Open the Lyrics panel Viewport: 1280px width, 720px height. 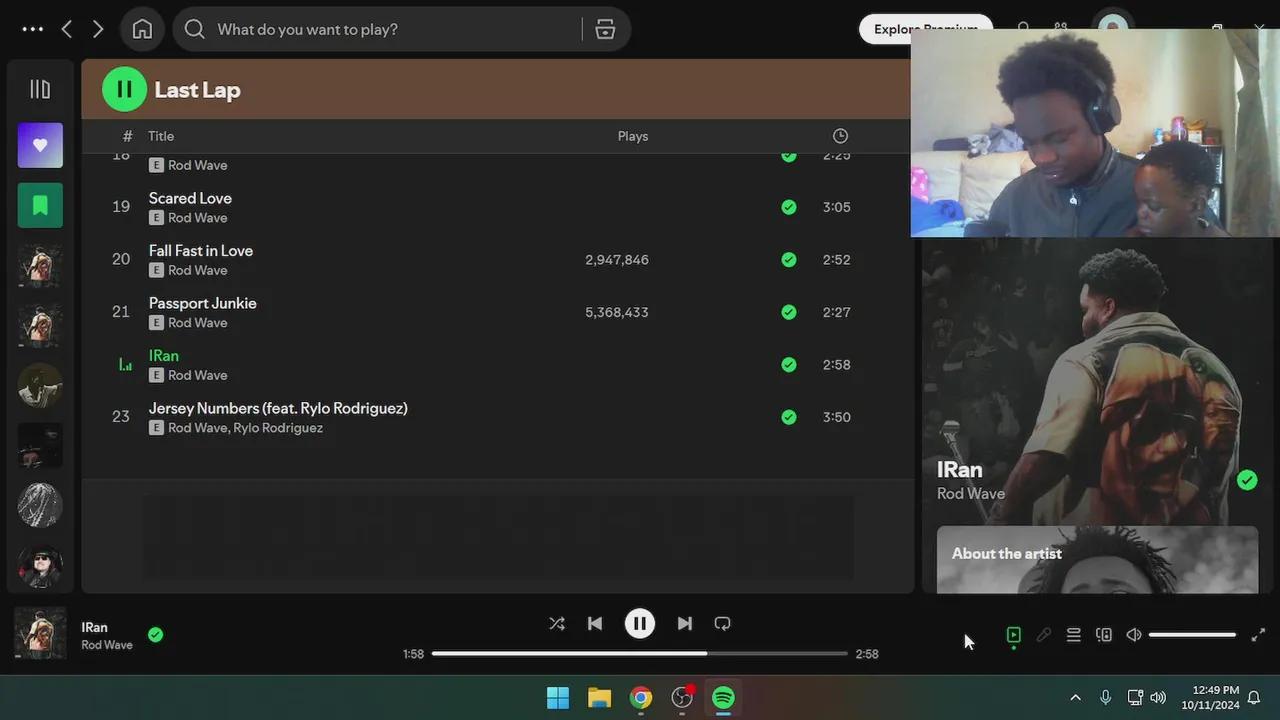pyautogui.click(x=1043, y=635)
